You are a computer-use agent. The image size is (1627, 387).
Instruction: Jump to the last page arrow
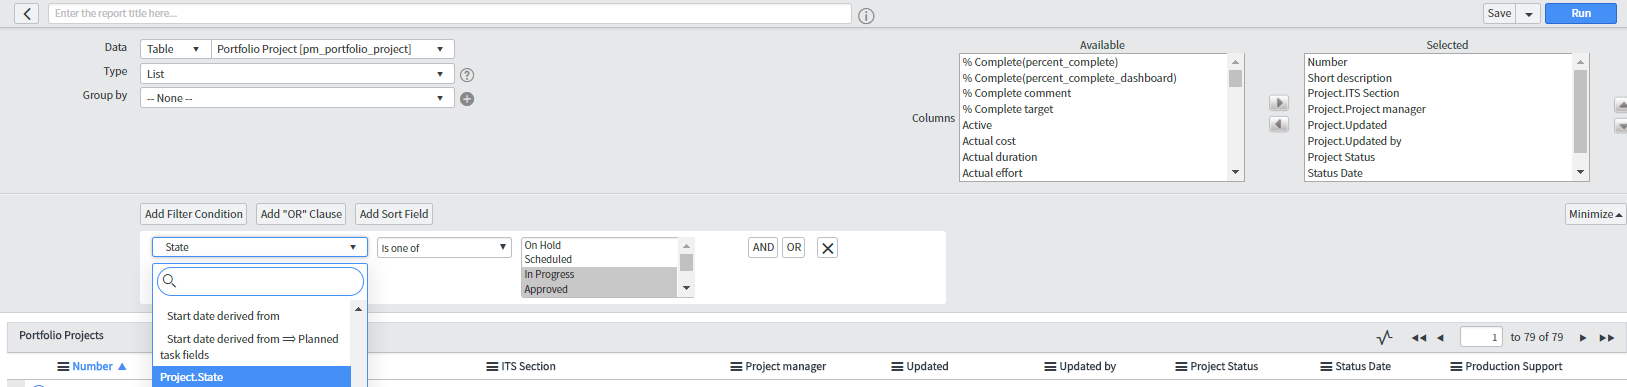pos(1607,338)
